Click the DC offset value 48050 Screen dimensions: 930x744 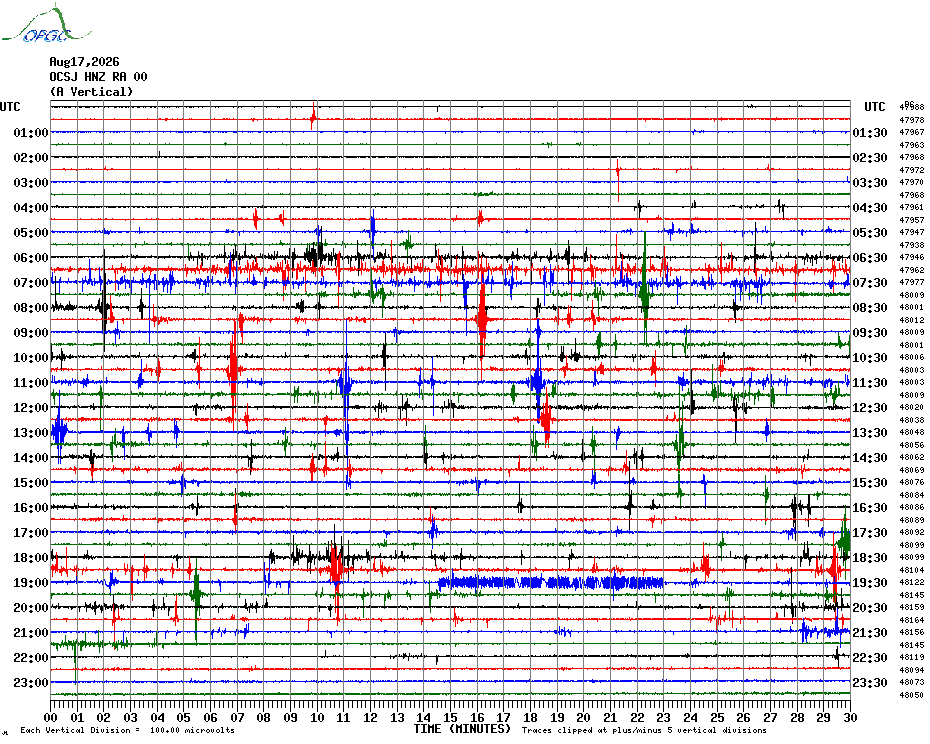click(x=912, y=695)
